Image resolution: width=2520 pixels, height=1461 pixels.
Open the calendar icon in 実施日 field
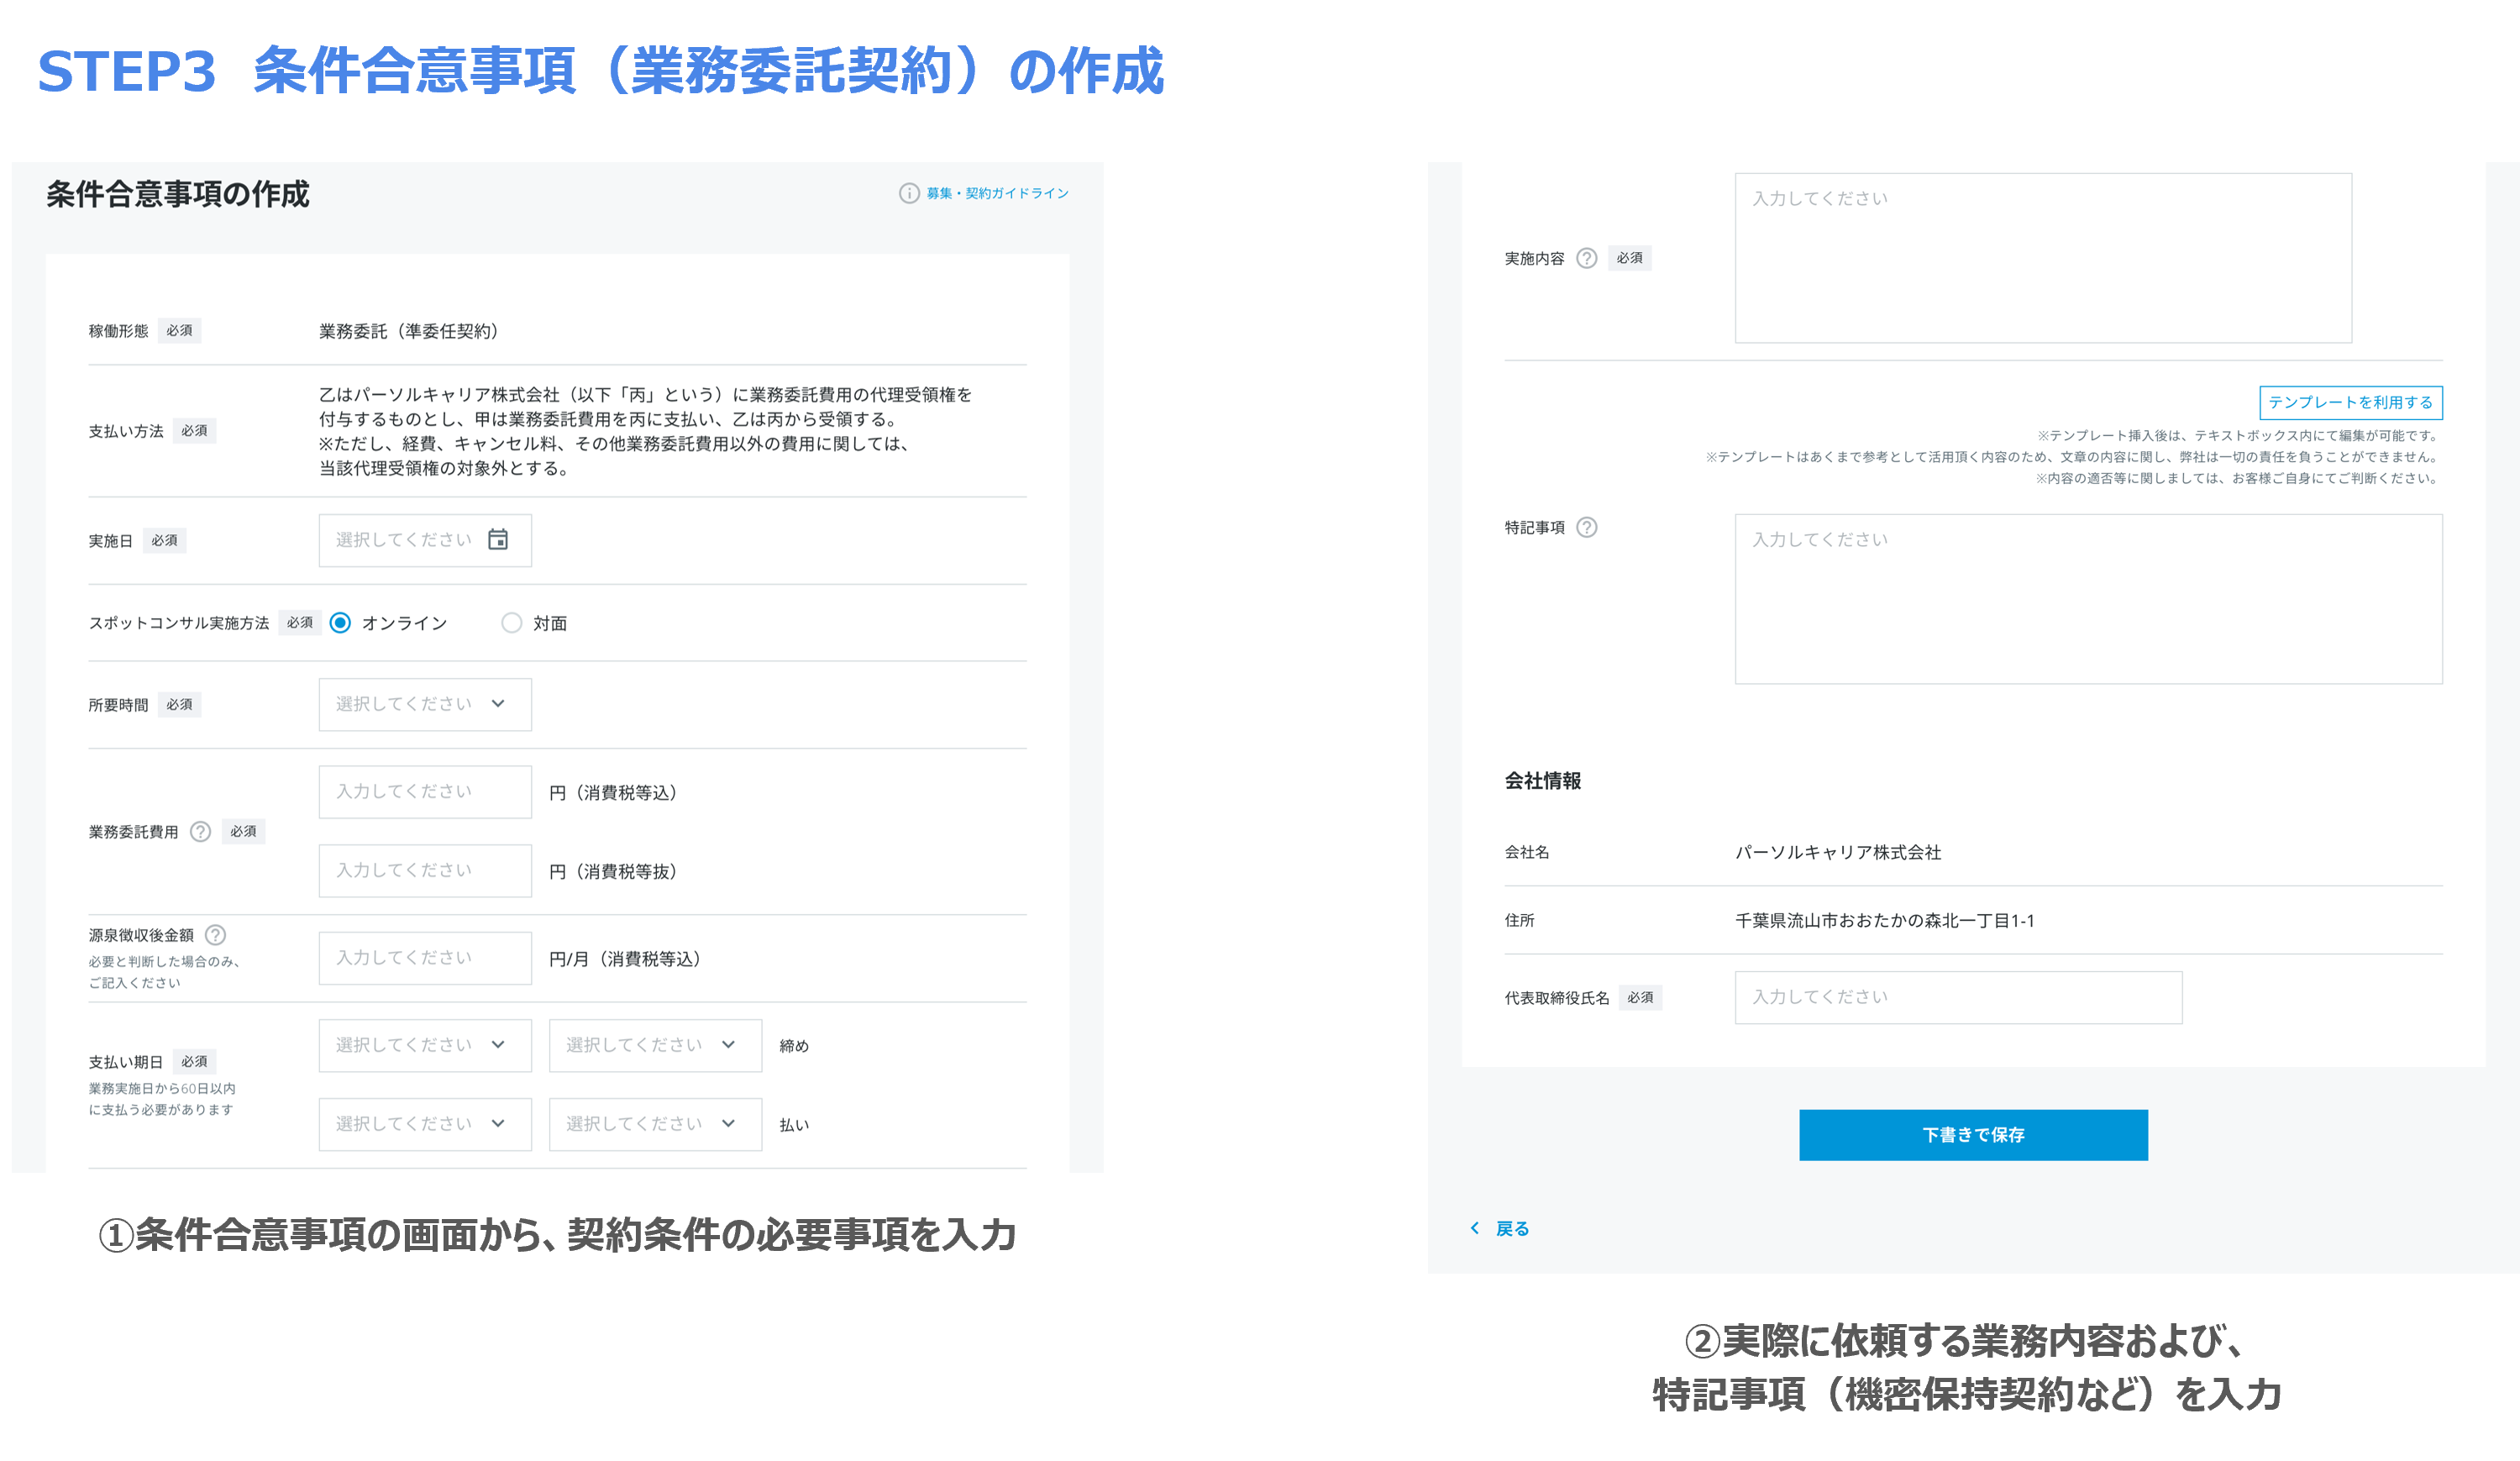[x=497, y=540]
